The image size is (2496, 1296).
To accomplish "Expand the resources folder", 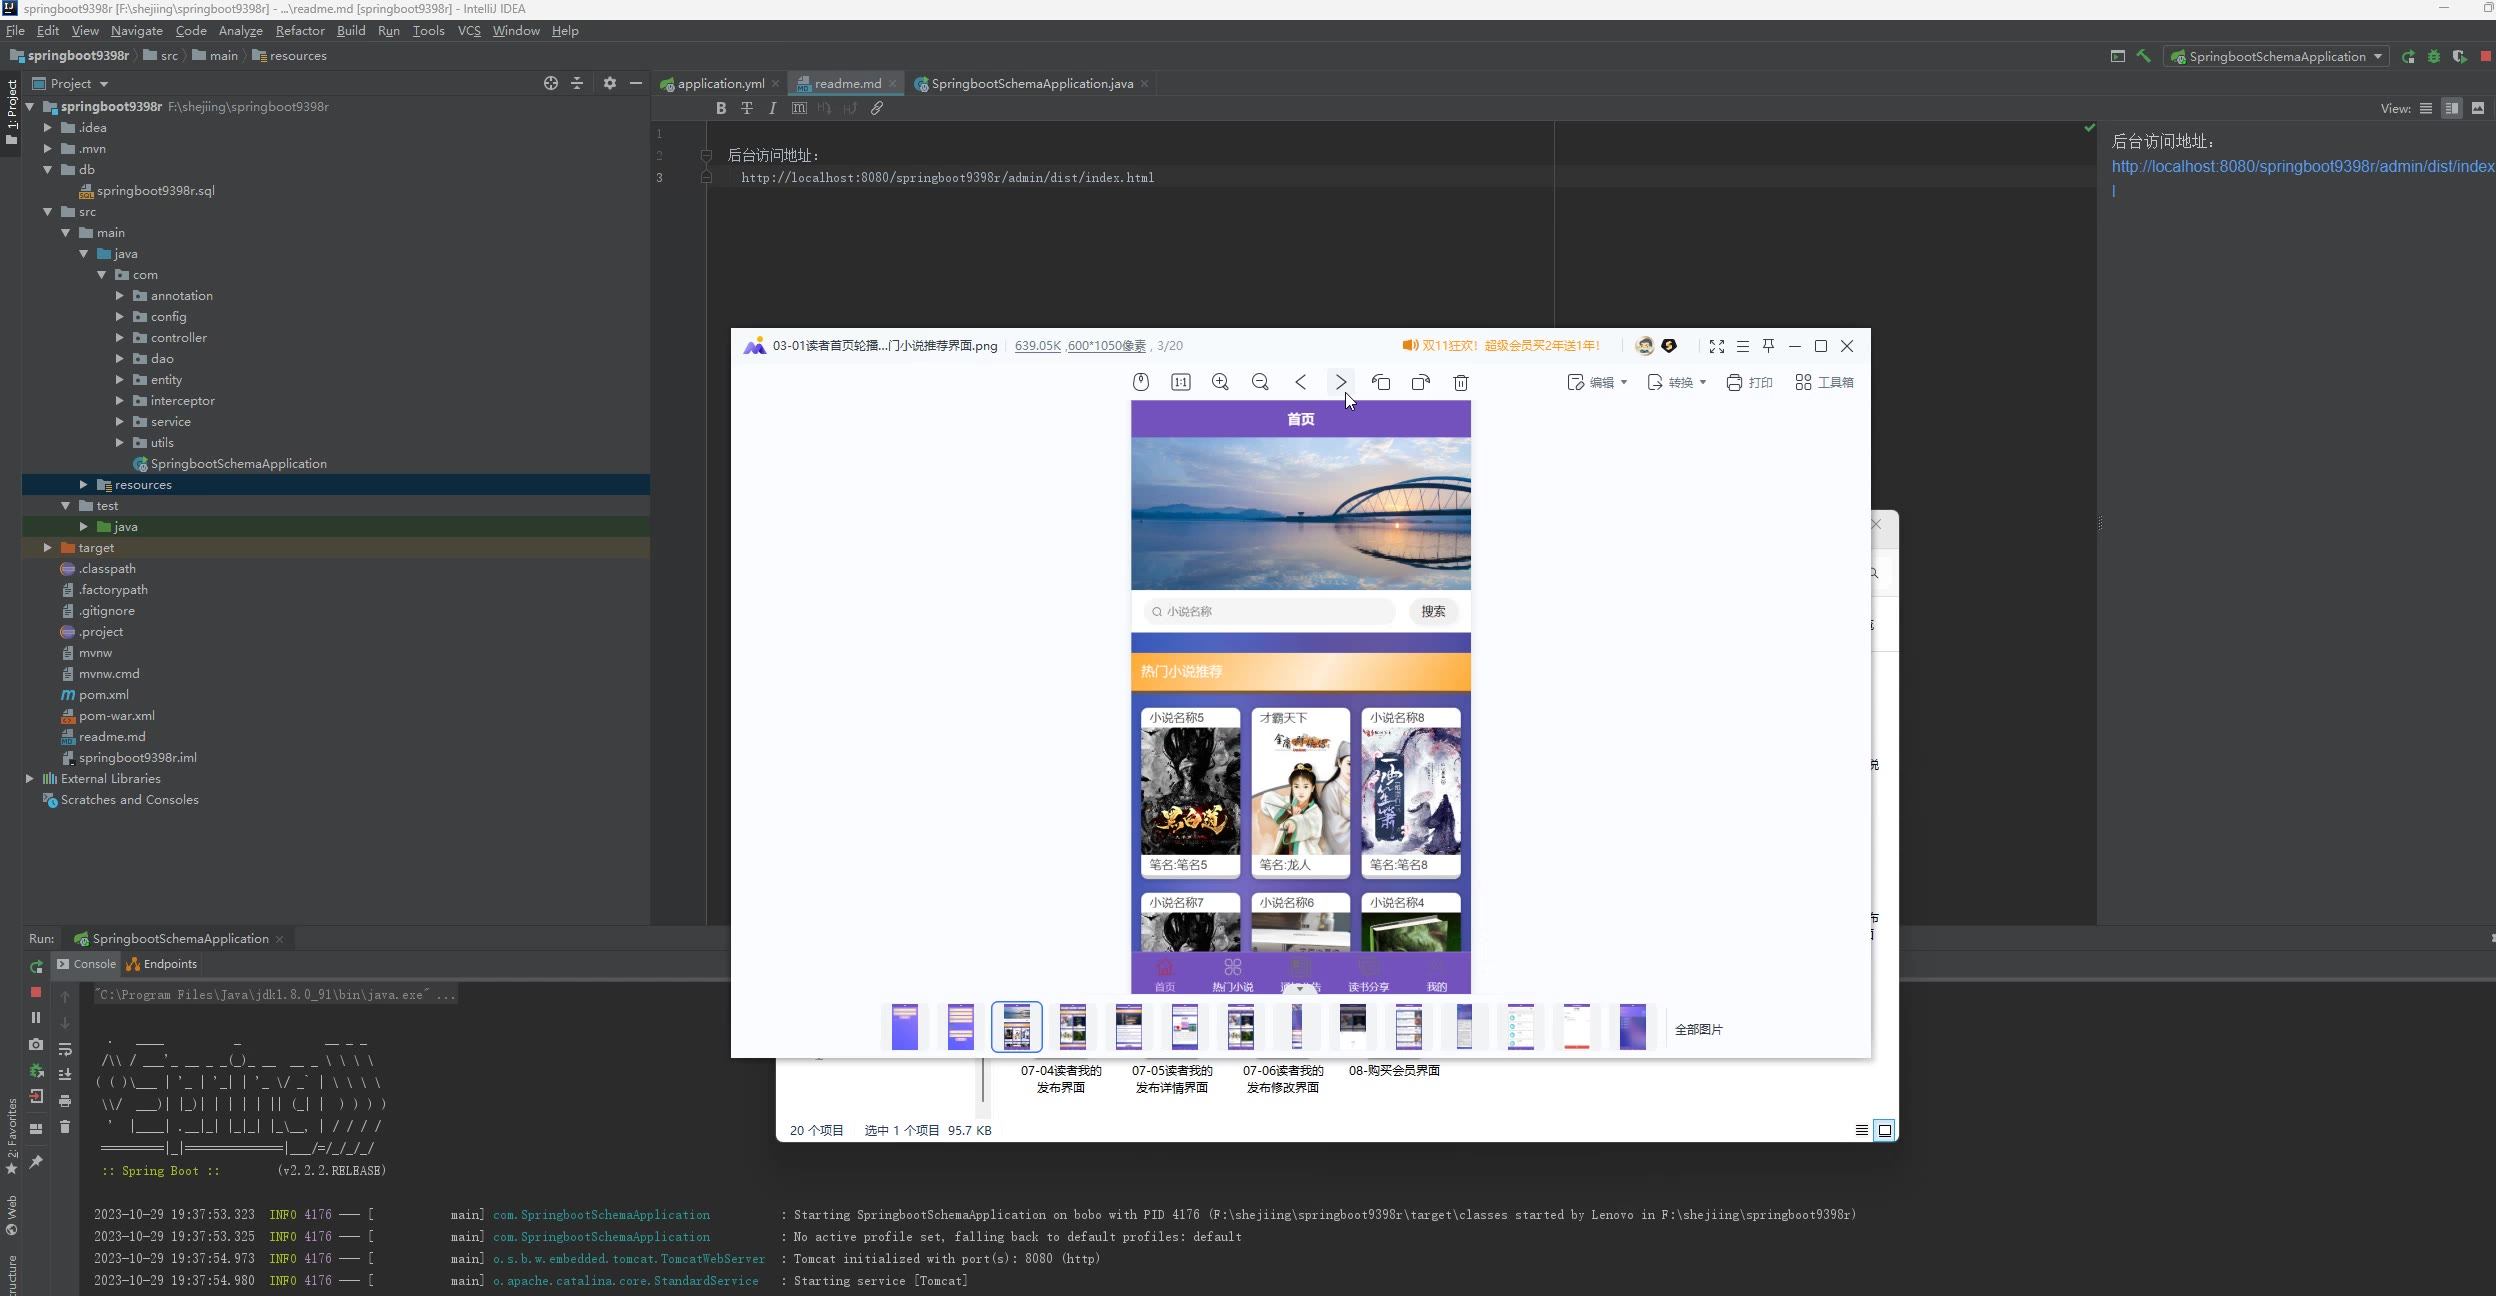I will [84, 484].
